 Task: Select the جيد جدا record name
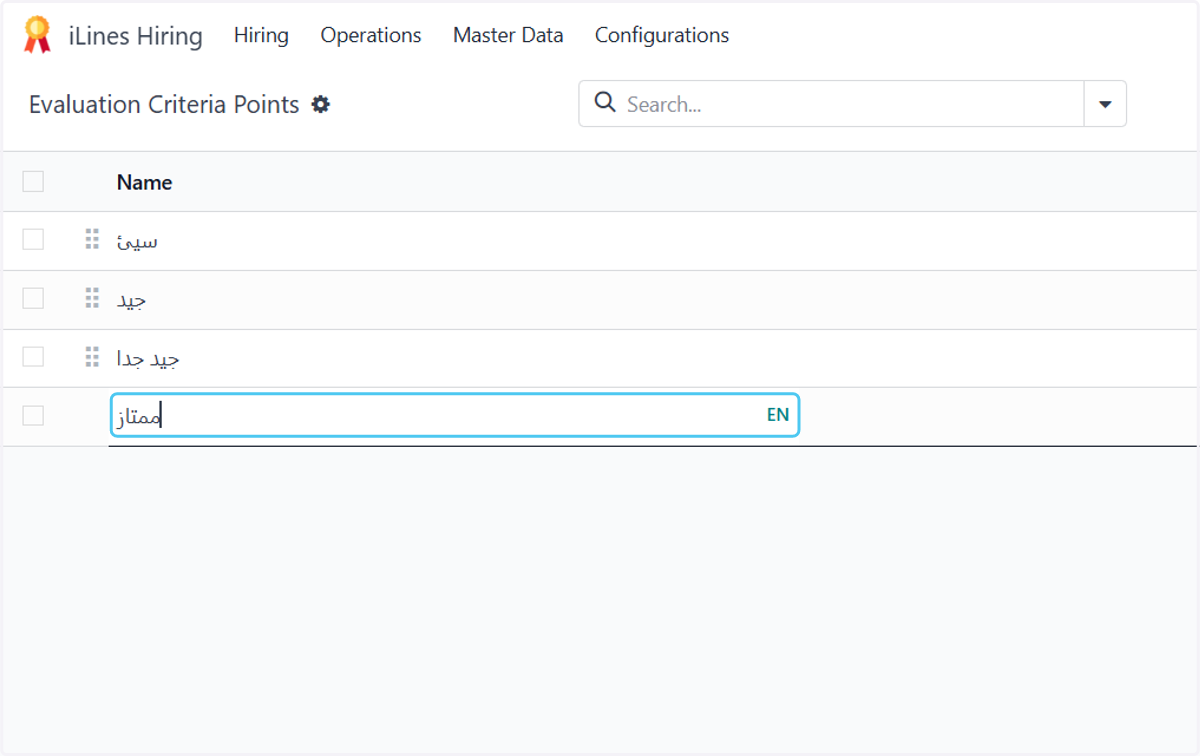point(148,359)
